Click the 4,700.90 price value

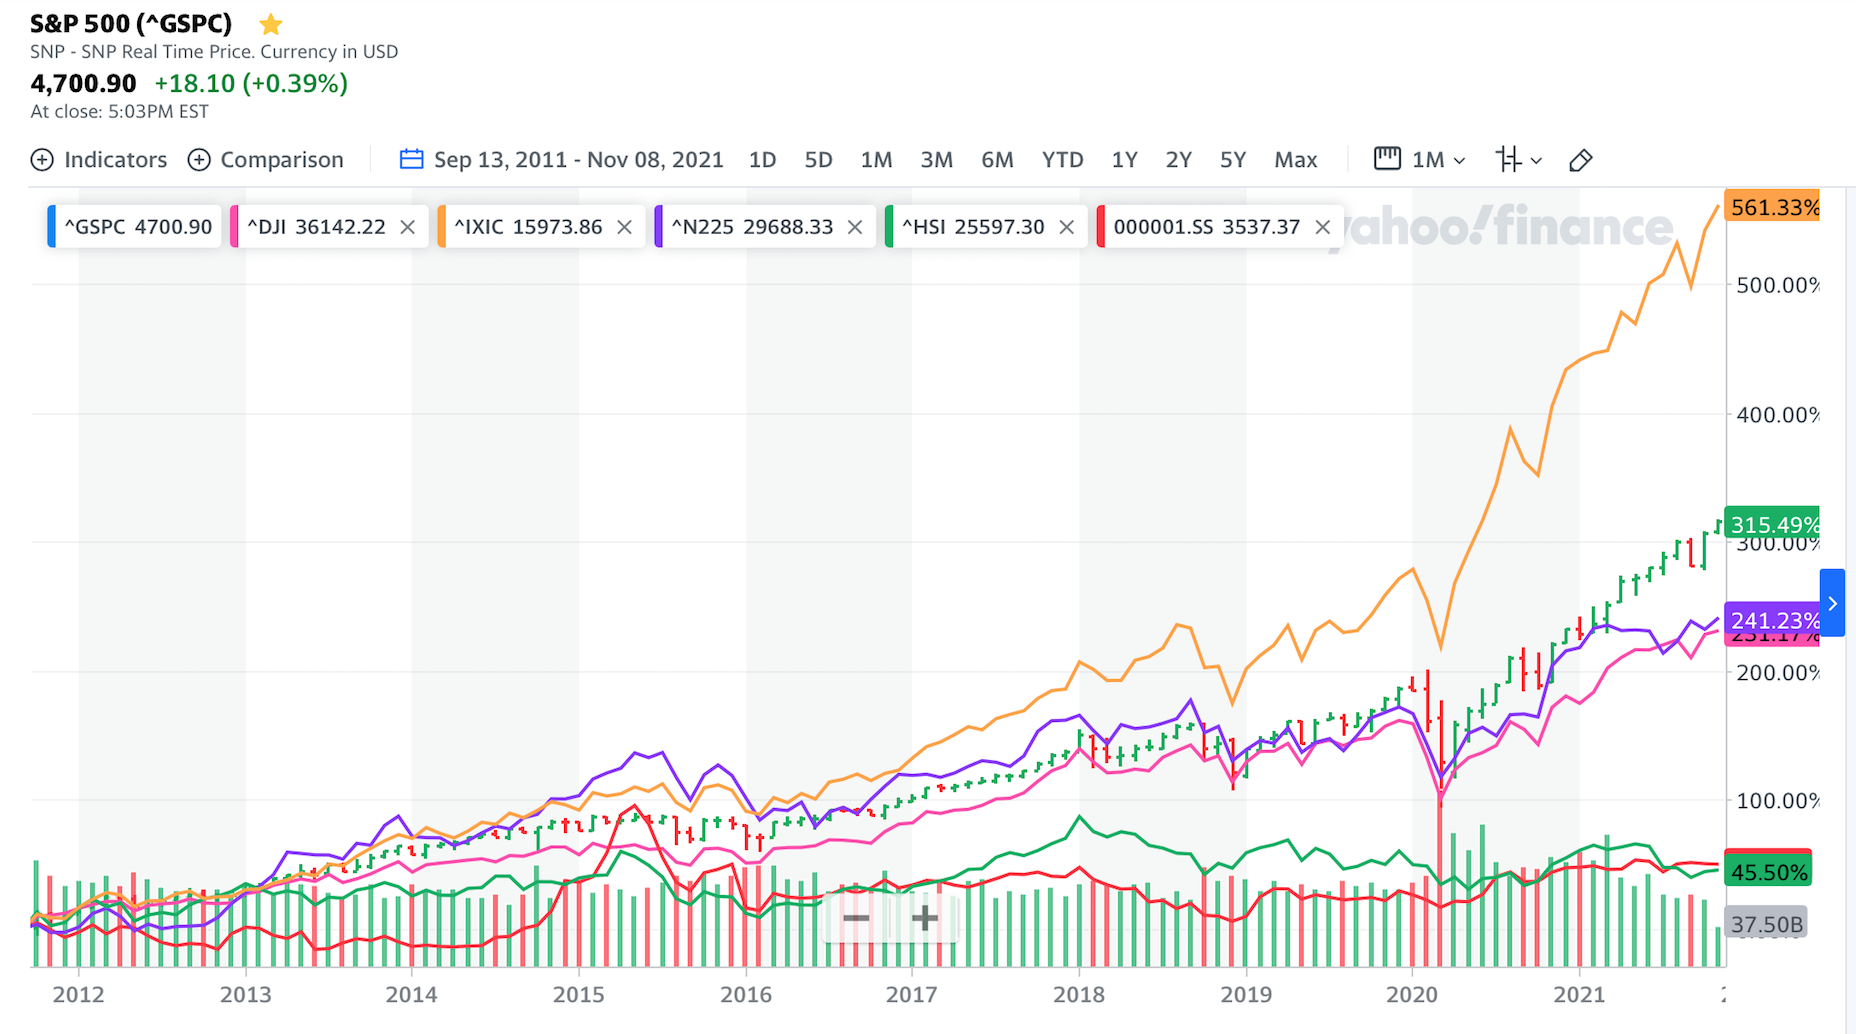coord(83,83)
